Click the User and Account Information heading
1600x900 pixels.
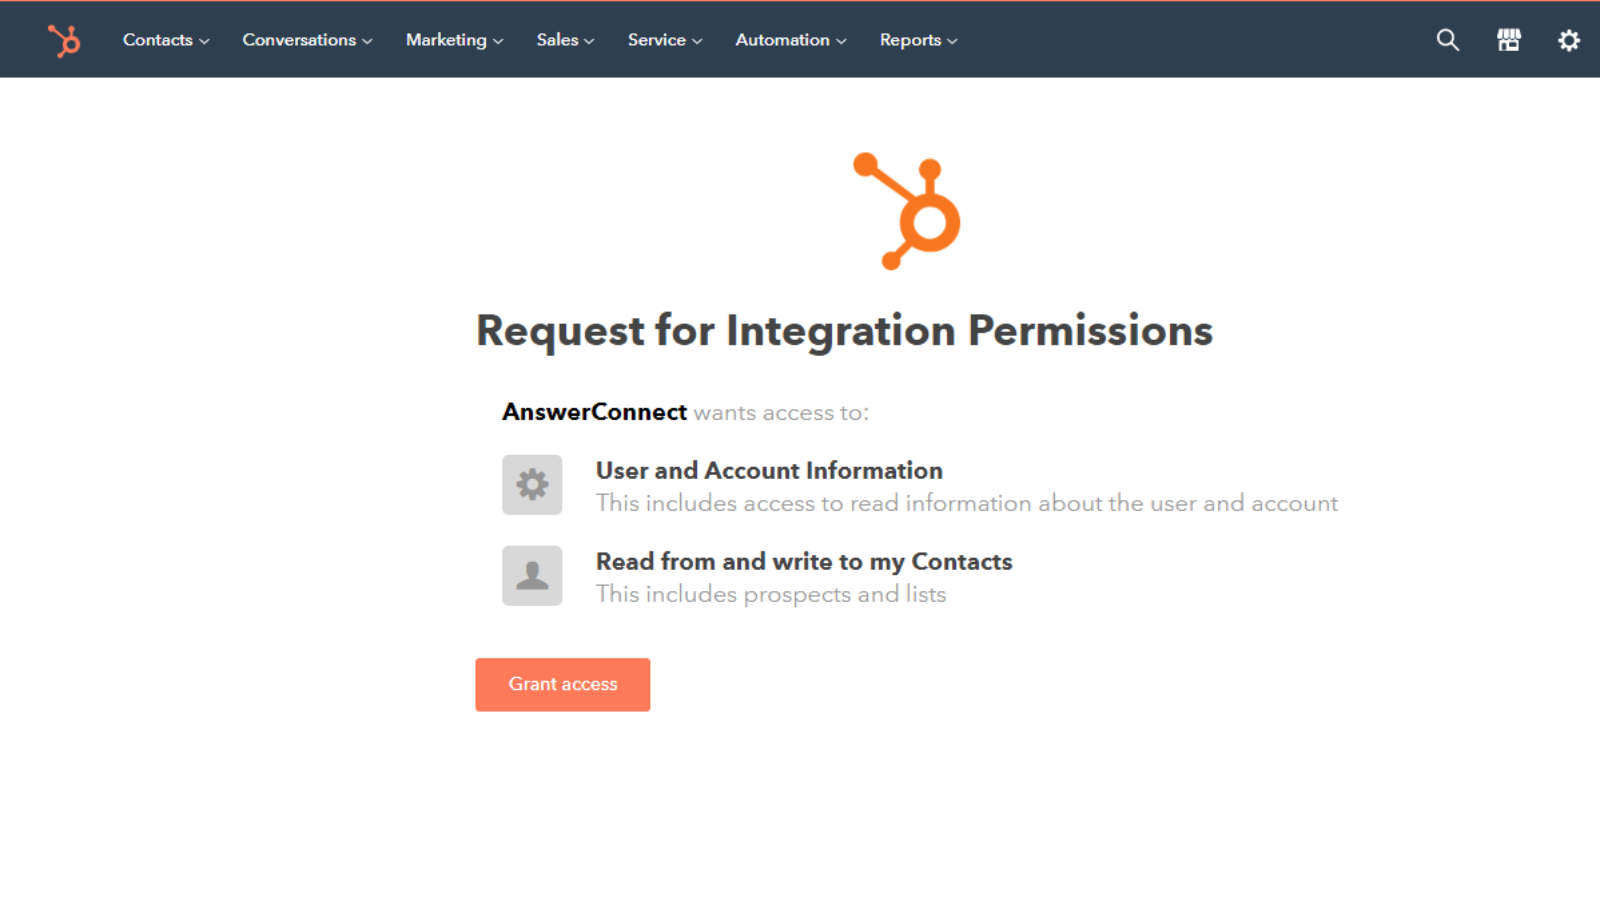769,470
